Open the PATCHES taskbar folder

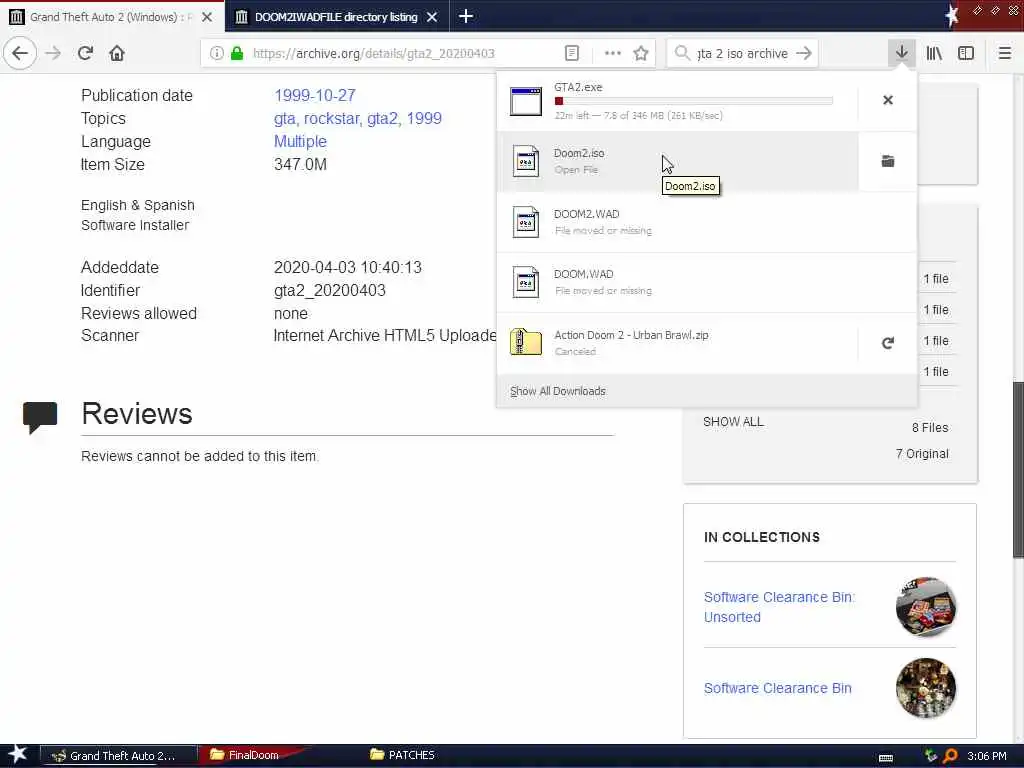tap(402, 756)
